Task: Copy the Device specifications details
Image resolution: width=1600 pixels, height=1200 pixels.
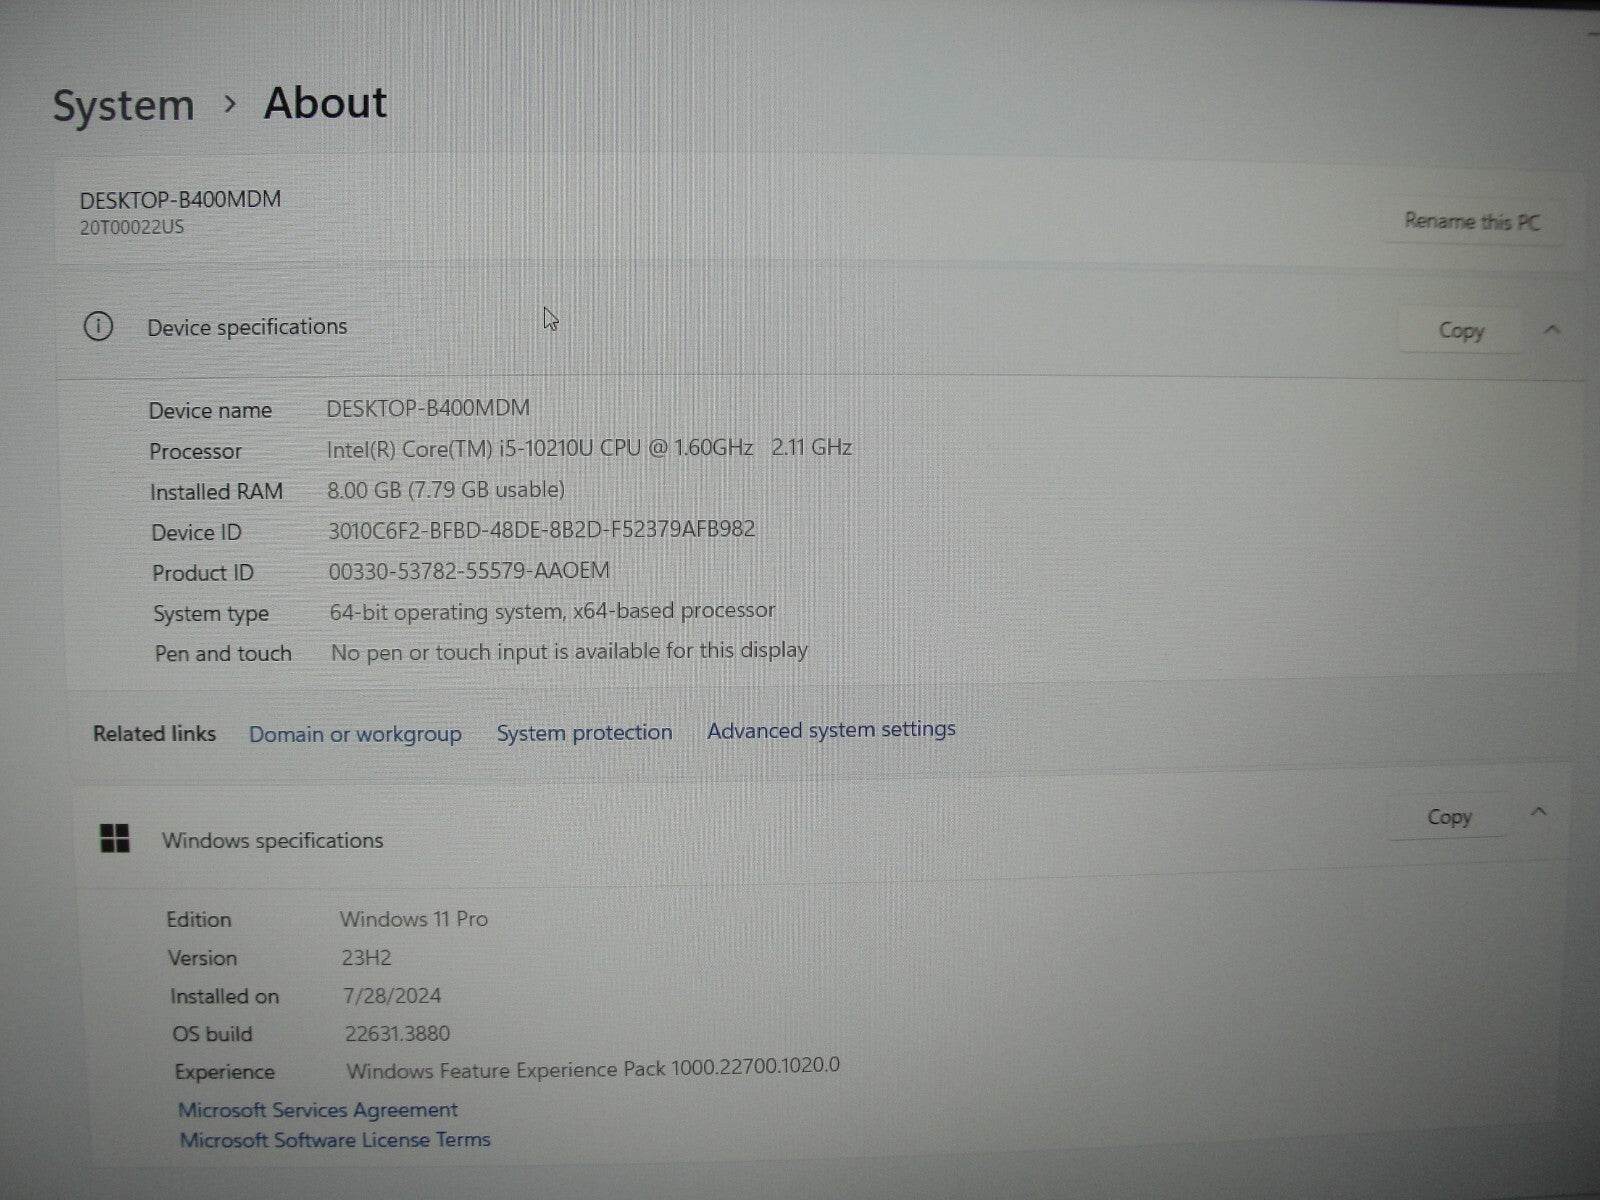Action: [x=1460, y=330]
